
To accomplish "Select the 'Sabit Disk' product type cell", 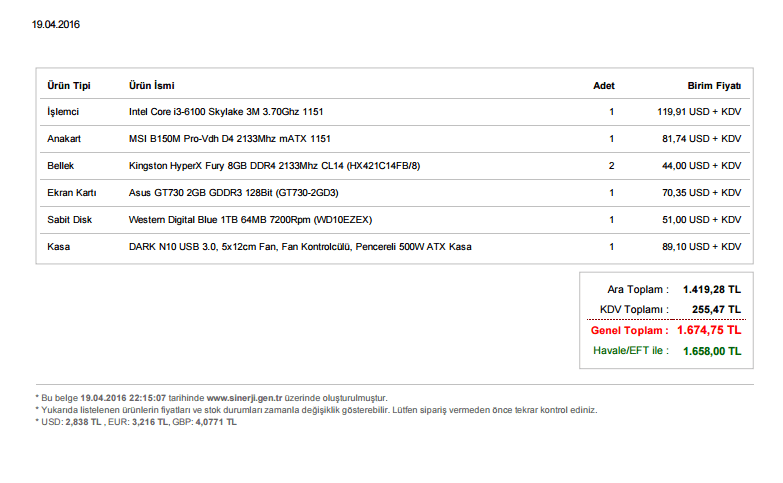I will [69, 220].
